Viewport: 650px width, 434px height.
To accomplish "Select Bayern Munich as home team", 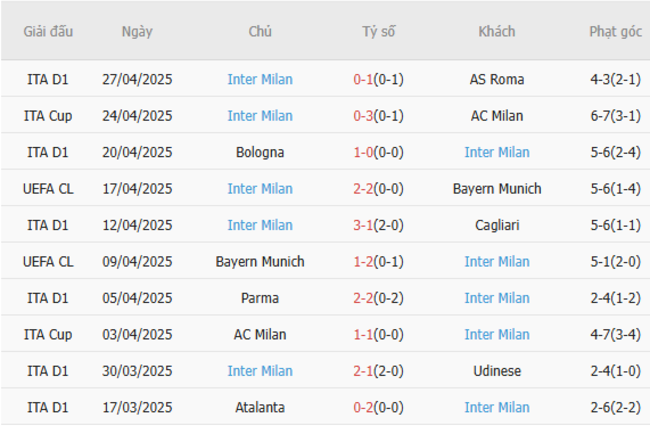I will coord(260,262).
